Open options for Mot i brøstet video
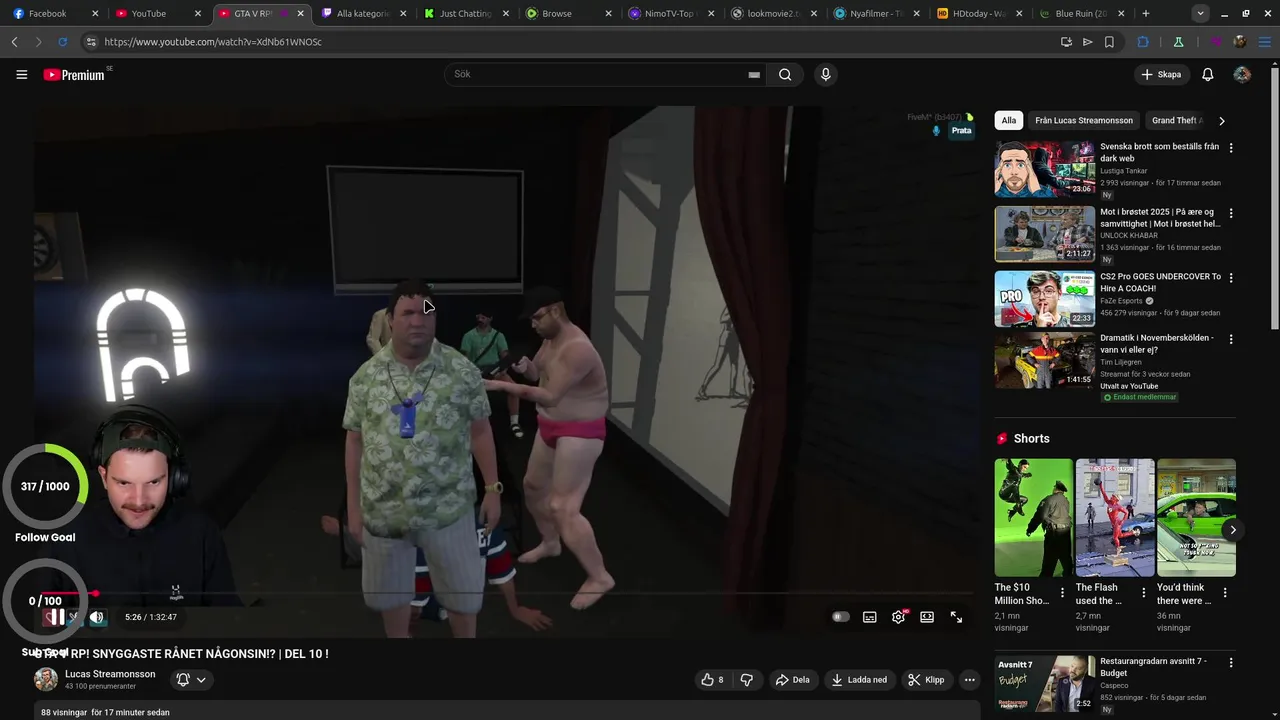Screen dimensions: 1280x720 click(1231, 213)
